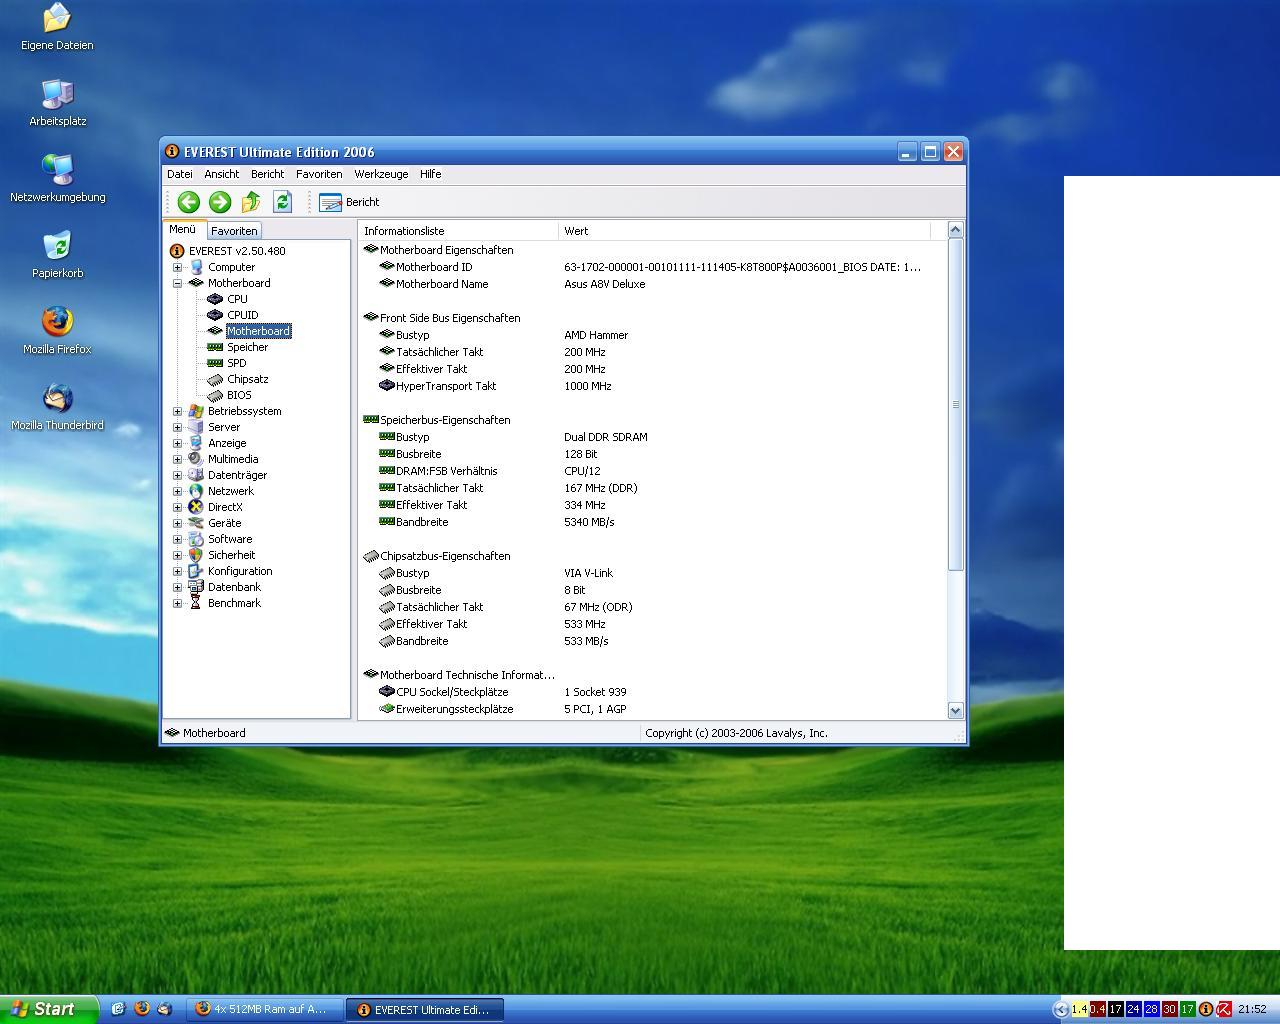Select the DRAM:FSB Verhältnis row
The image size is (1280, 1024).
[x=652, y=471]
